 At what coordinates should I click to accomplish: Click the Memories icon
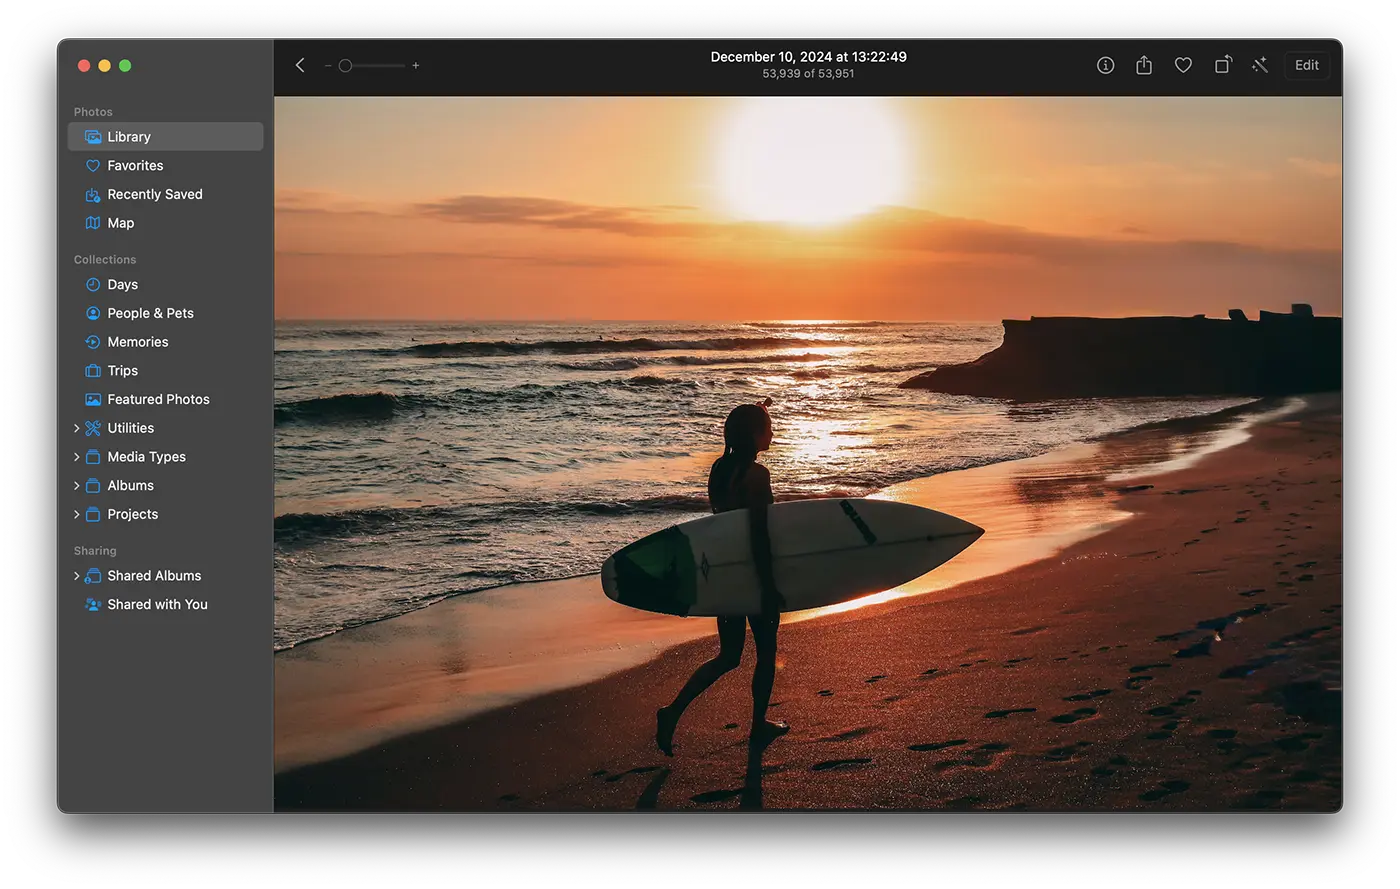tap(93, 342)
